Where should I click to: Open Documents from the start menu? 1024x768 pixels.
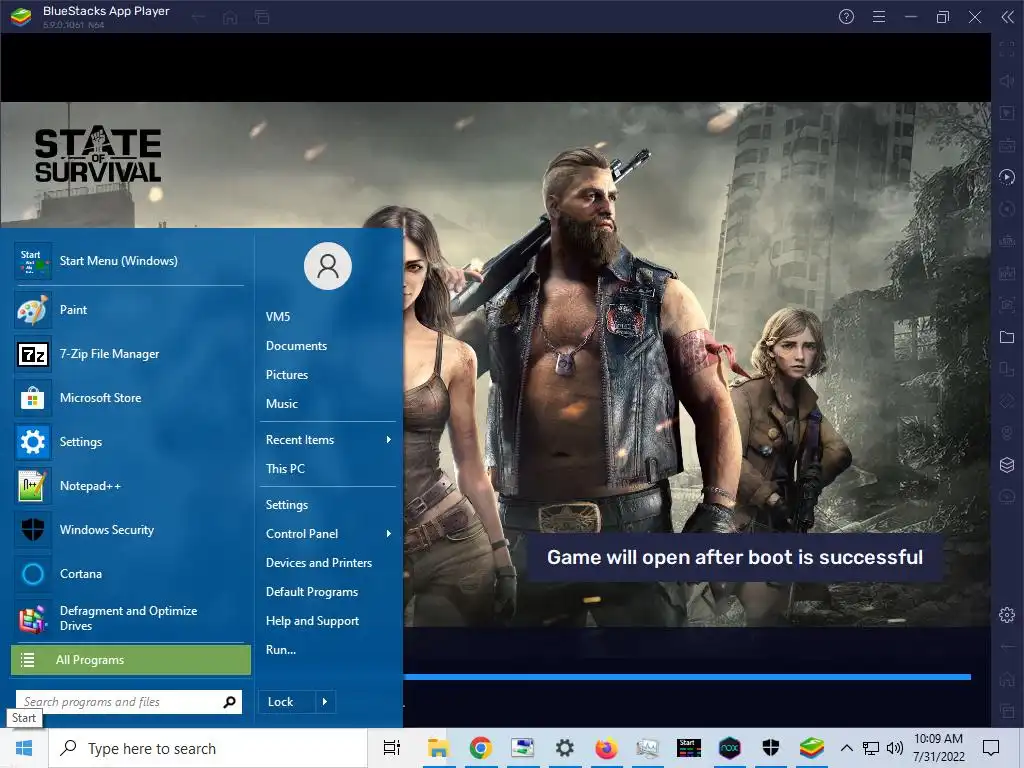pos(296,346)
